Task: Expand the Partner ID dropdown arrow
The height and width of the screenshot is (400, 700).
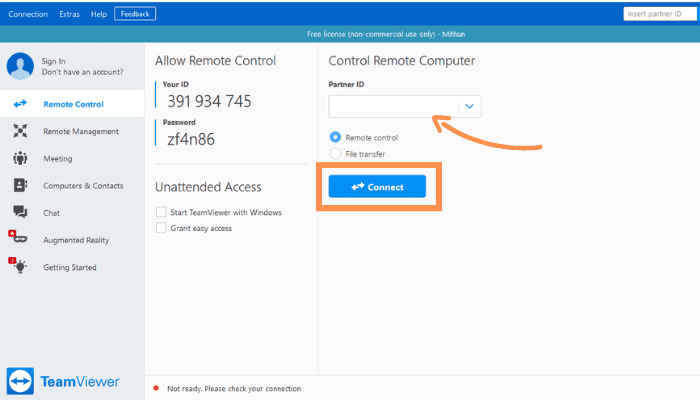Action: tap(469, 106)
